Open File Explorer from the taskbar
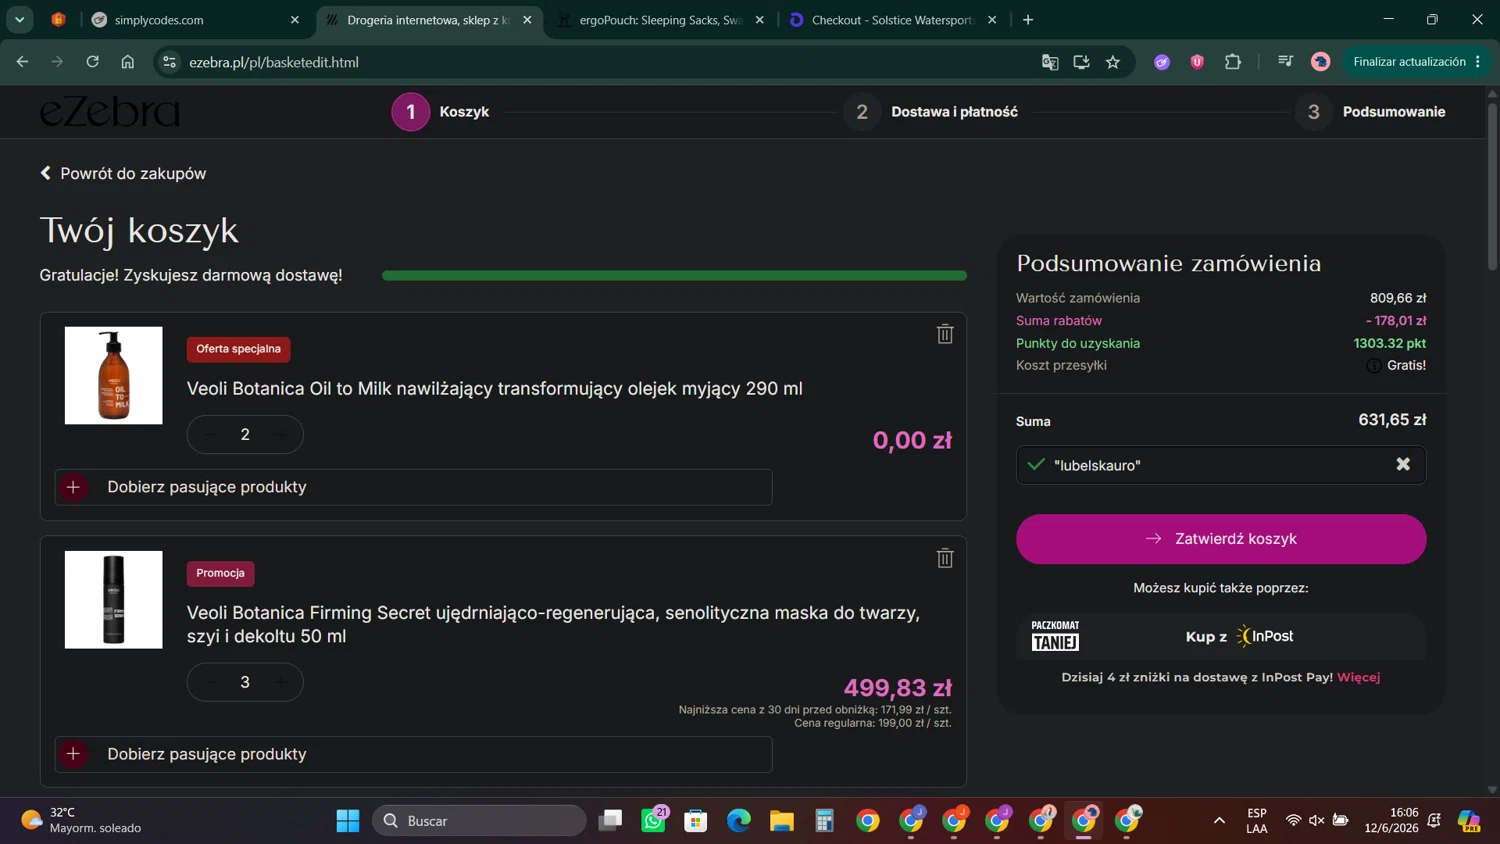Viewport: 1500px width, 844px height. (x=782, y=821)
